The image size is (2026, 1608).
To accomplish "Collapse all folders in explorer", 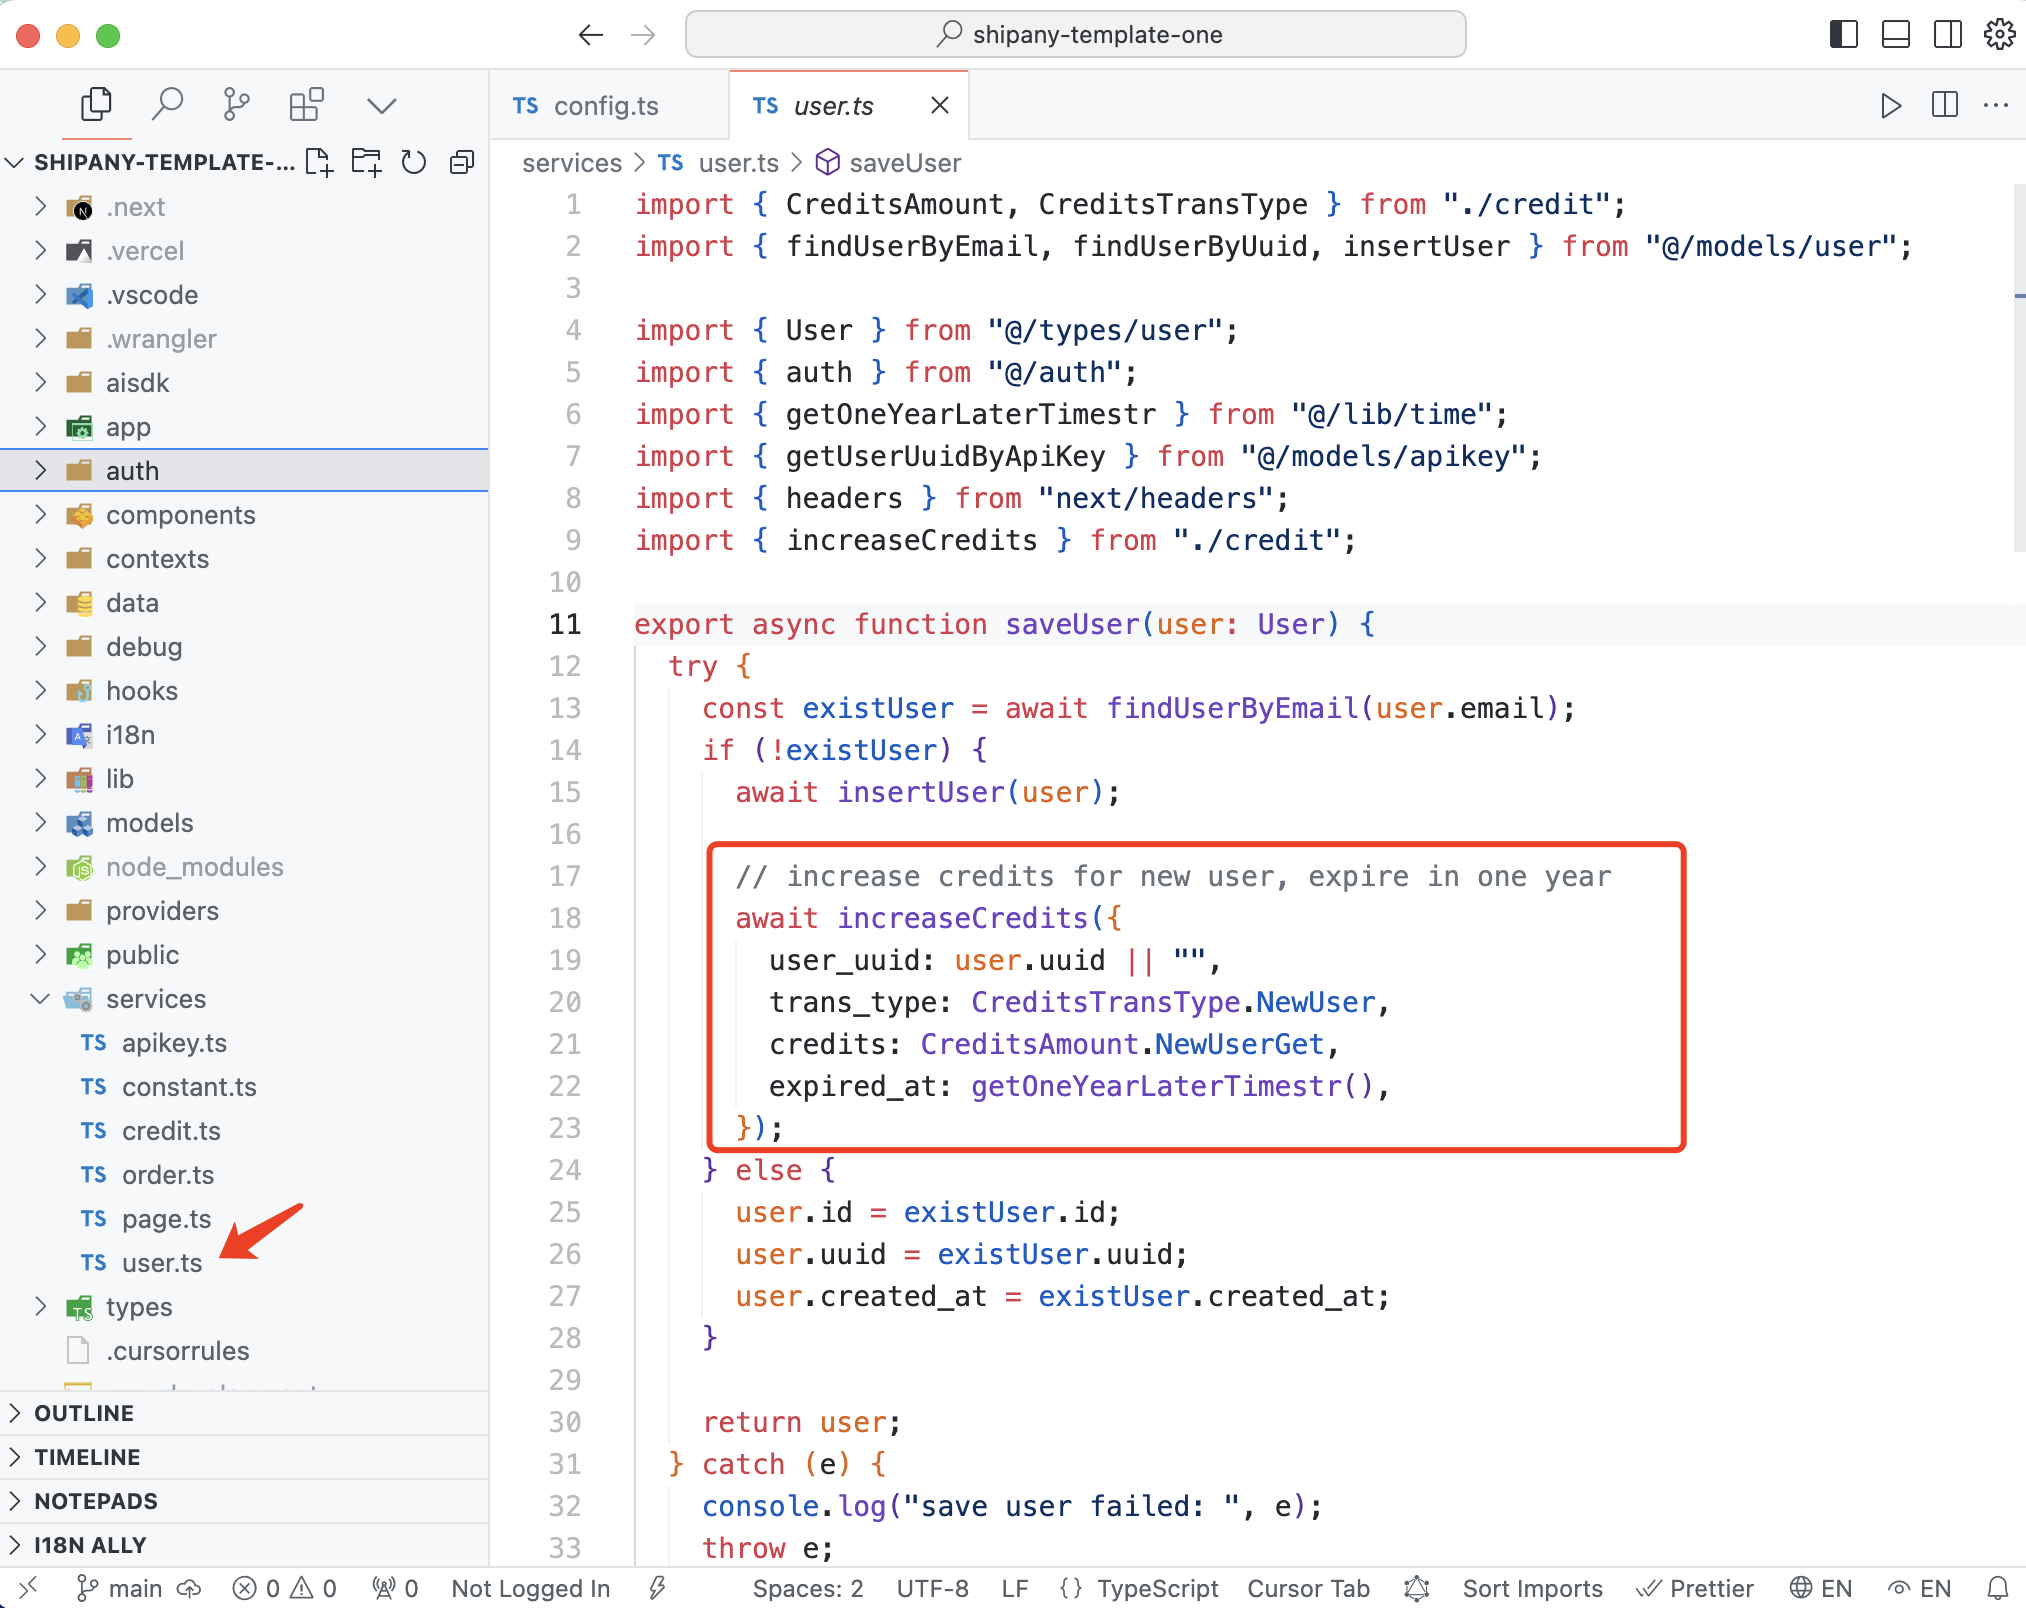I will pos(462,162).
